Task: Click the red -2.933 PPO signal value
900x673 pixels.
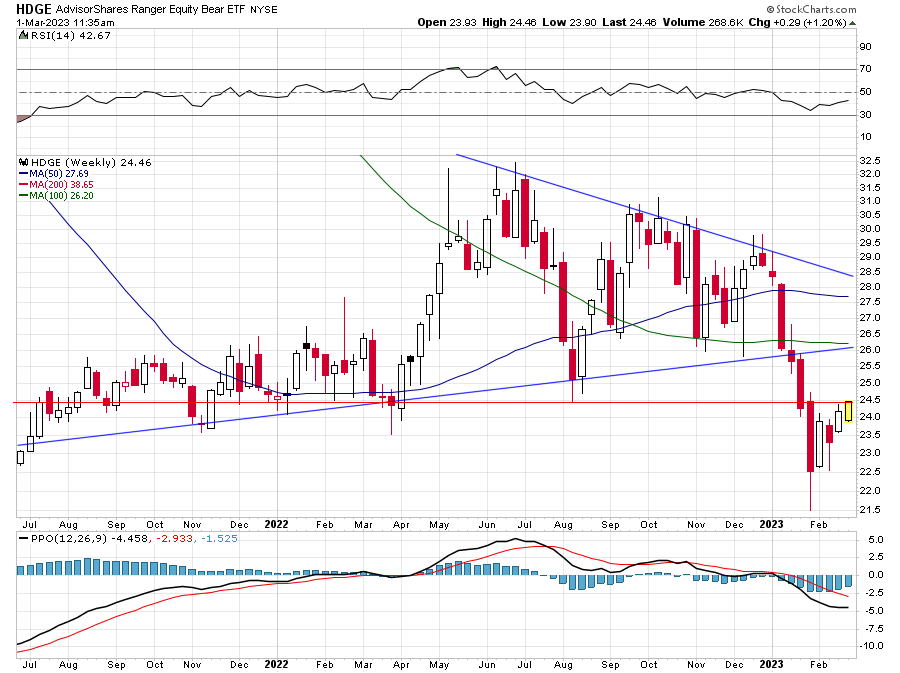Action: (x=174, y=539)
